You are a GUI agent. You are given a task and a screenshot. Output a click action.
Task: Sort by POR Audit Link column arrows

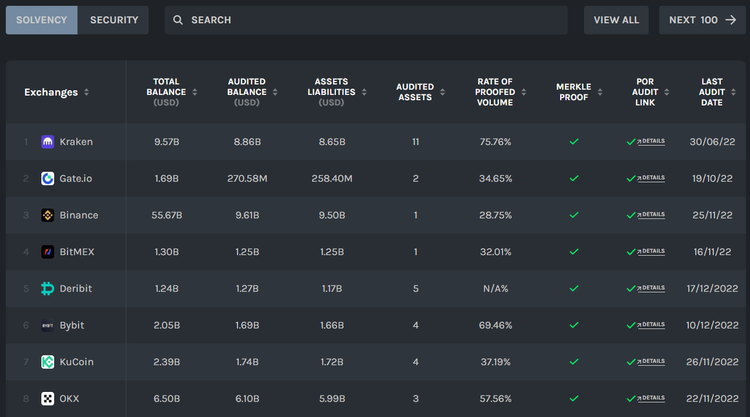667,92
